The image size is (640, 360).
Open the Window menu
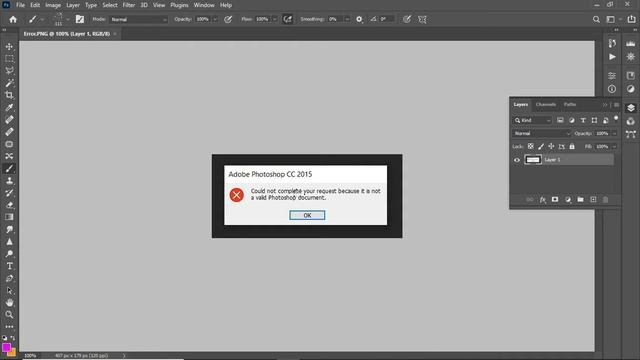pos(204,5)
